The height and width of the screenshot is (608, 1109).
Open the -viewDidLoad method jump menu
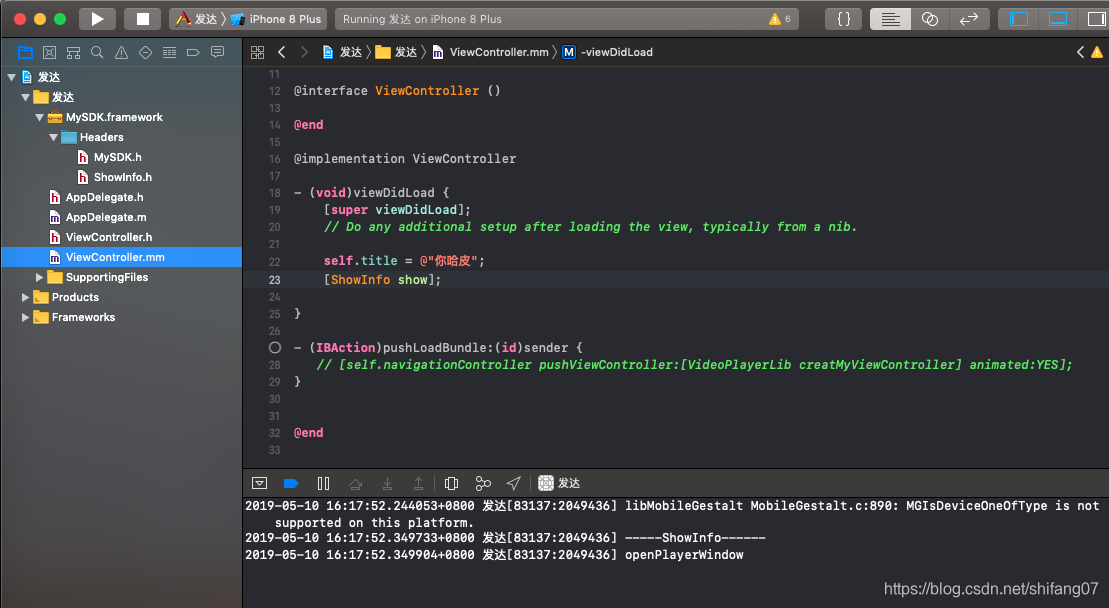click(608, 52)
